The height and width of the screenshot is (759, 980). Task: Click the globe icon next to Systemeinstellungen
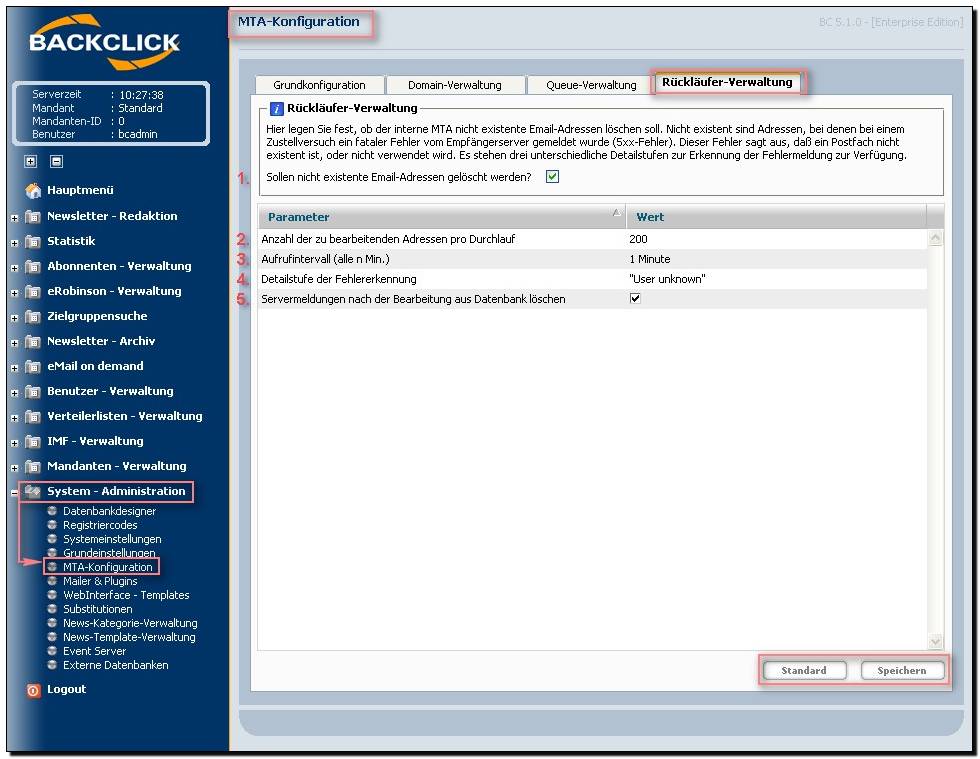52,538
